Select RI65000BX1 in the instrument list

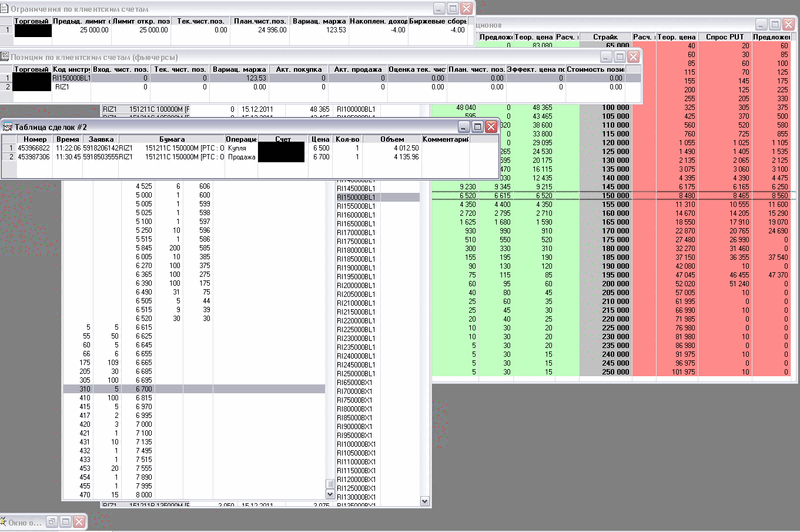[x=354, y=383]
